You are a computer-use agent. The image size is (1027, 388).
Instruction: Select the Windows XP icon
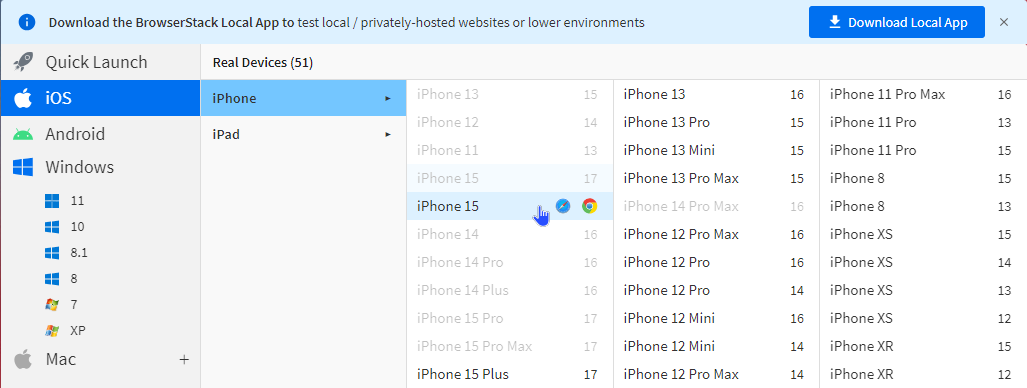click(x=52, y=331)
